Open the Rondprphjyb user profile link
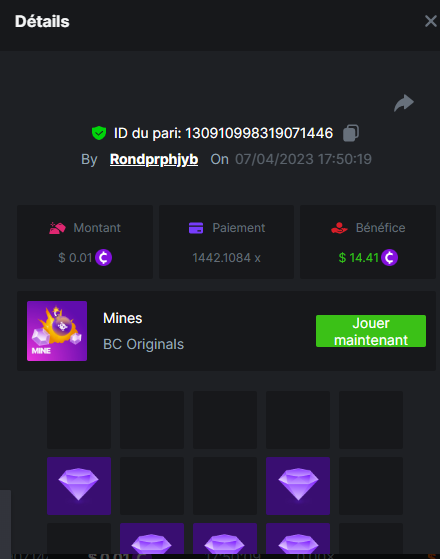 click(154, 159)
